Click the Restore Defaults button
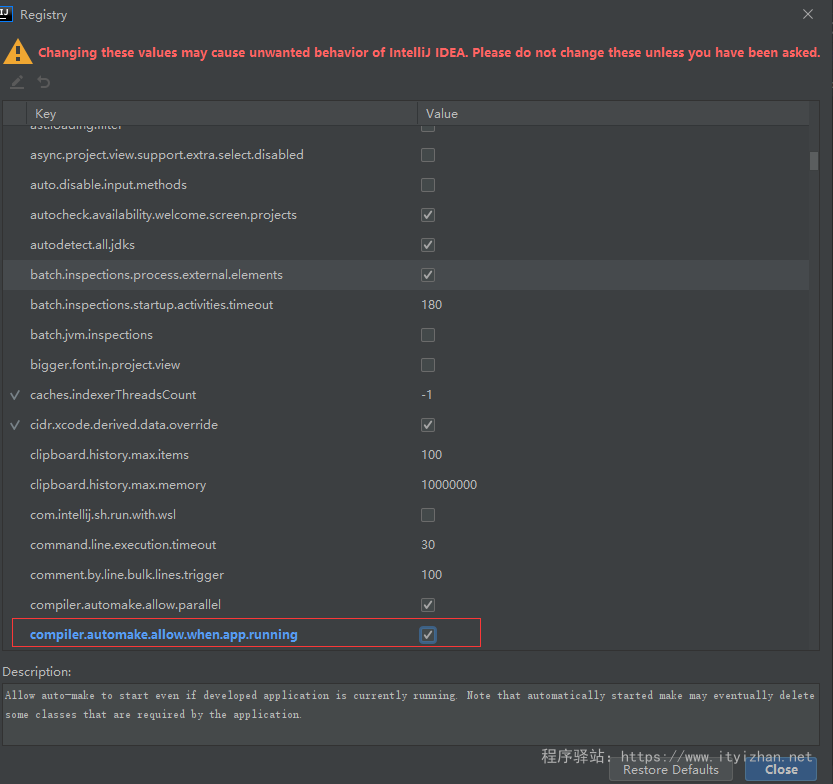This screenshot has width=833, height=784. [670, 770]
